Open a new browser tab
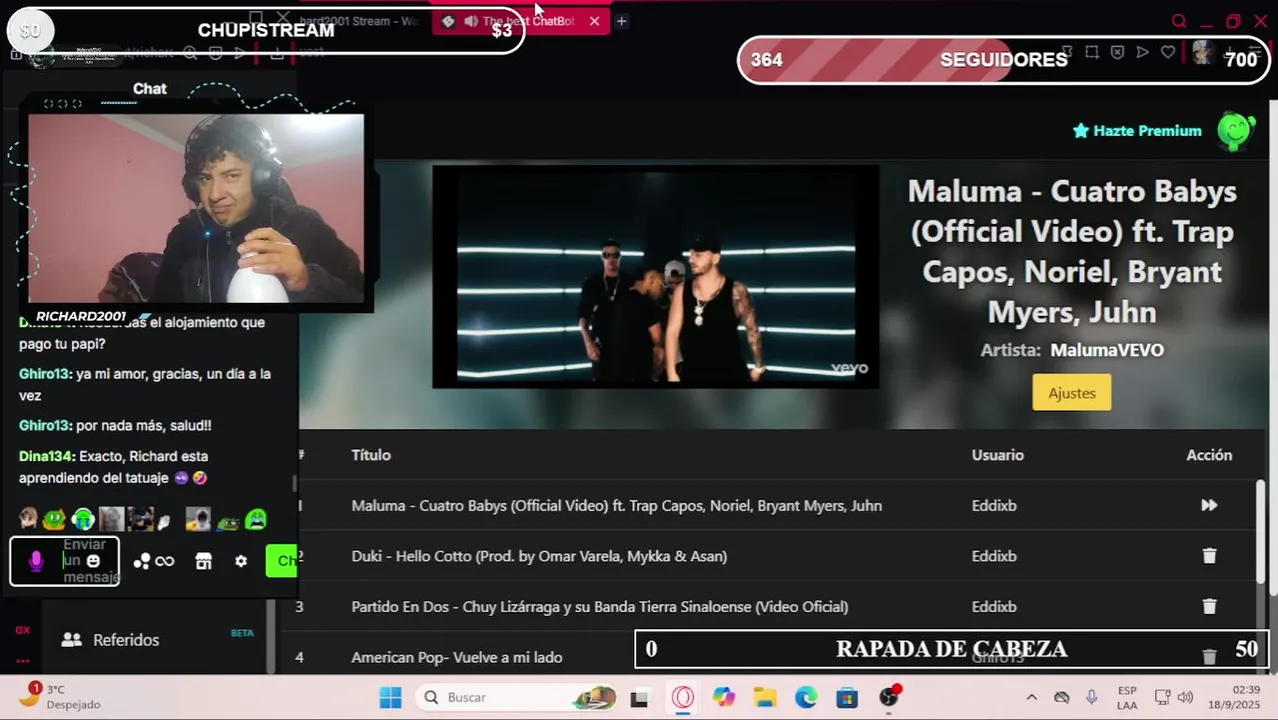Screen dimensions: 1278x720 coord(621,21)
